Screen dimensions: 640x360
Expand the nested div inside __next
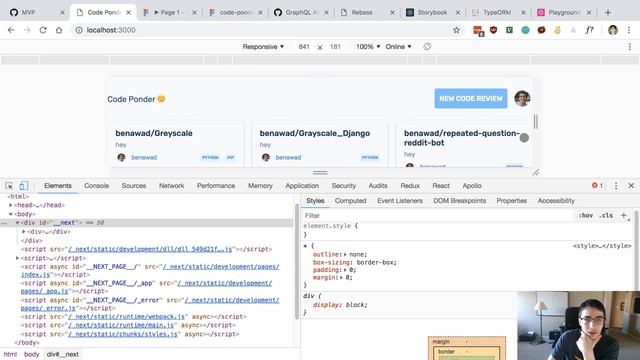pos(24,231)
